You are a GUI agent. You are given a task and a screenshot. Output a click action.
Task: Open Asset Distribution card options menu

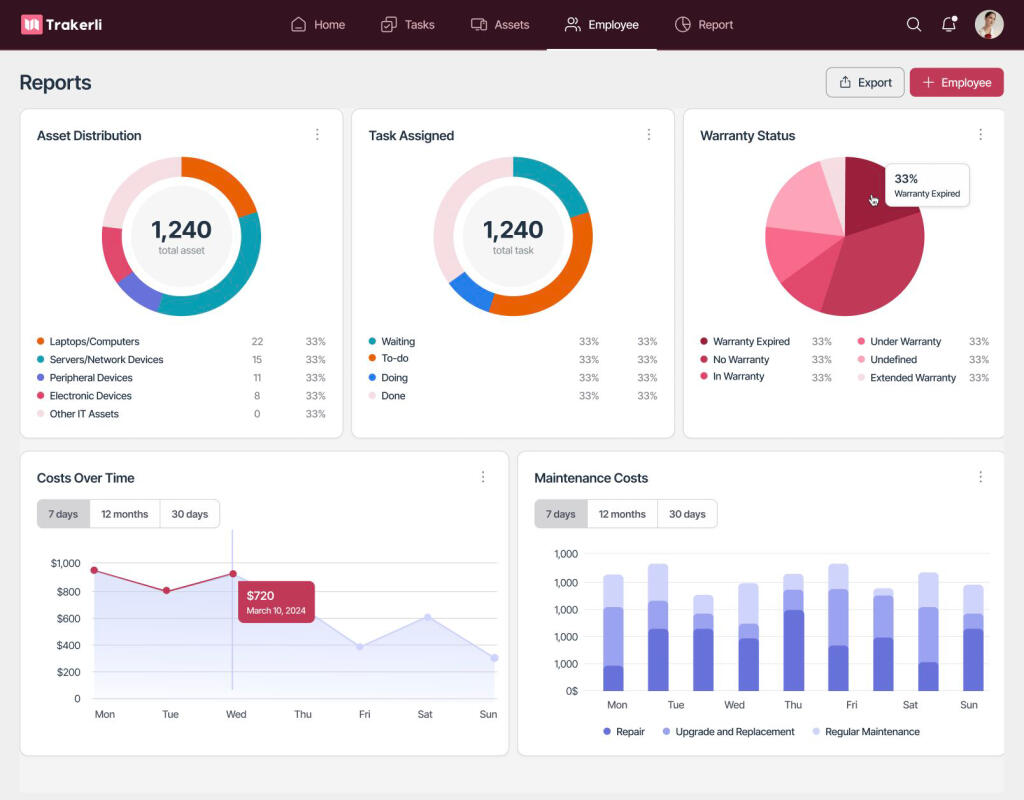click(x=317, y=135)
